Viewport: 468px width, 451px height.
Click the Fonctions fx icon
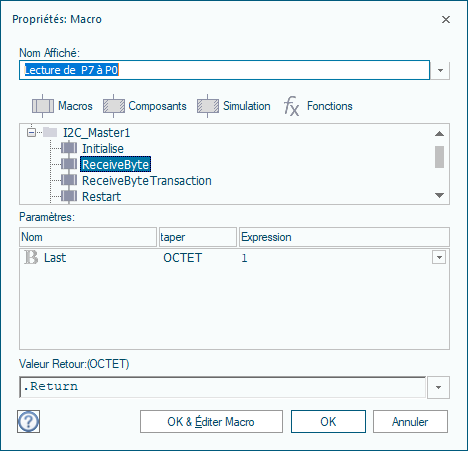[292, 106]
